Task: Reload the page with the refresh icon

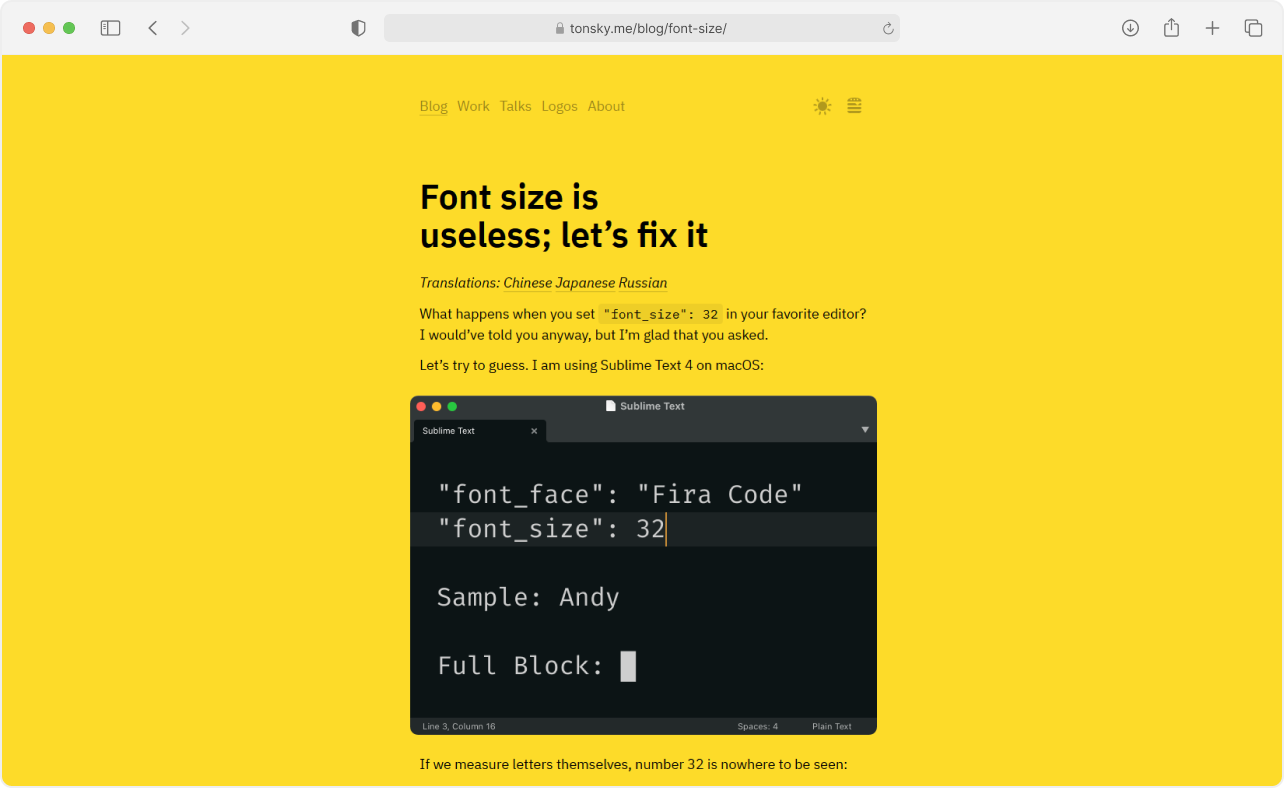Action: tap(888, 29)
